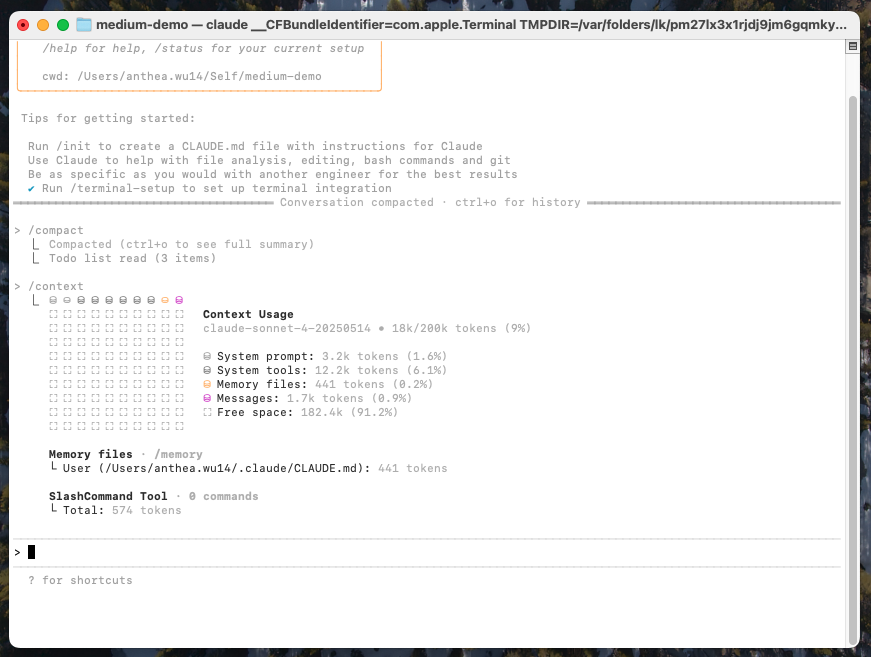871x657 pixels.
Task: Click the blue checkmark beside terminal-setup tip
Action: [x=31, y=189]
